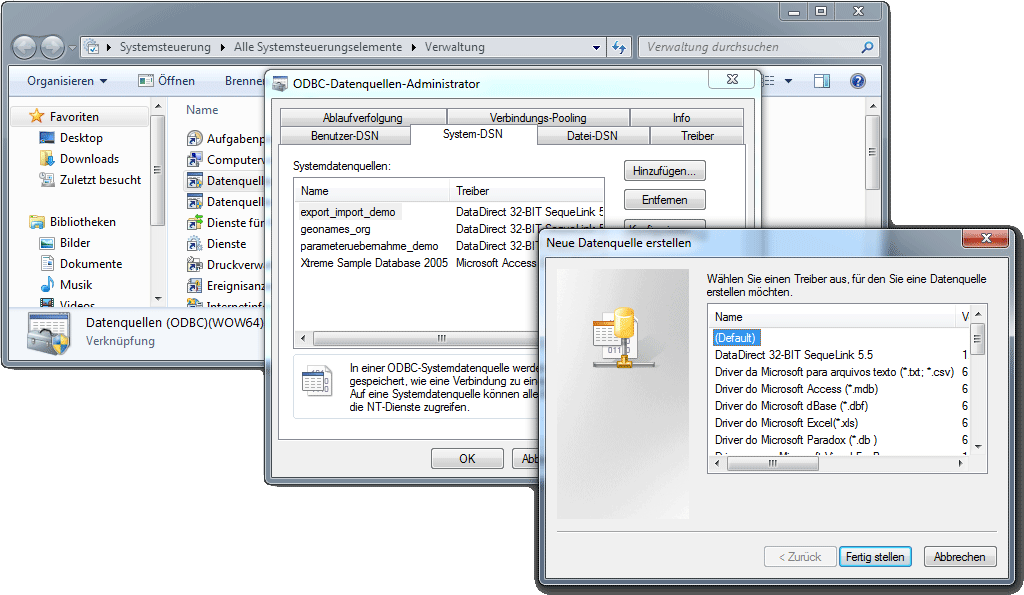1024x595 pixels.
Task: Select the Dienste item in file list
Action: 225,244
